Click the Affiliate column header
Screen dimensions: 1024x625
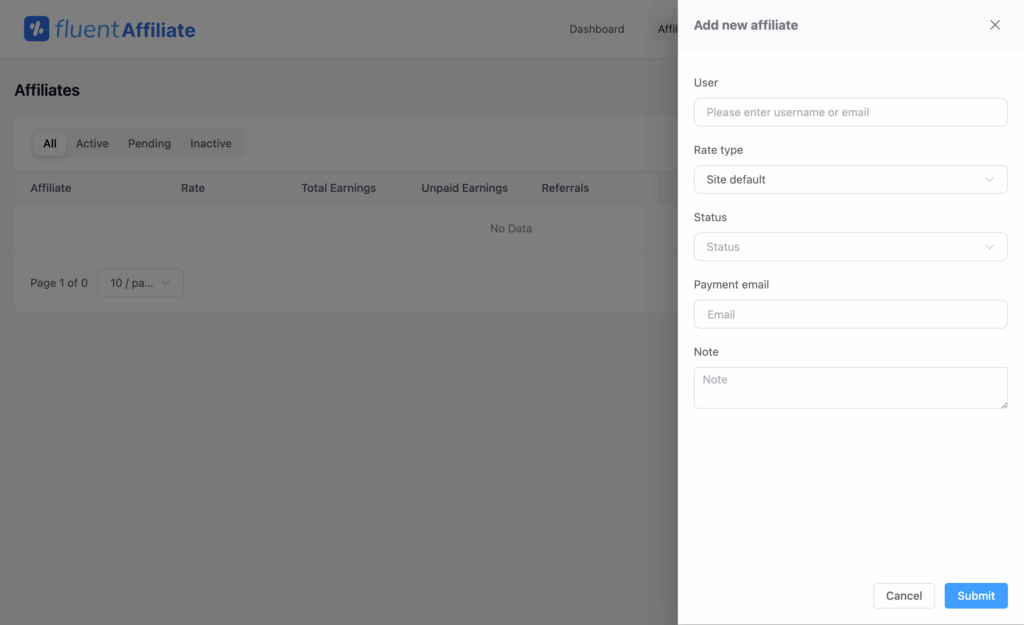(x=50, y=187)
